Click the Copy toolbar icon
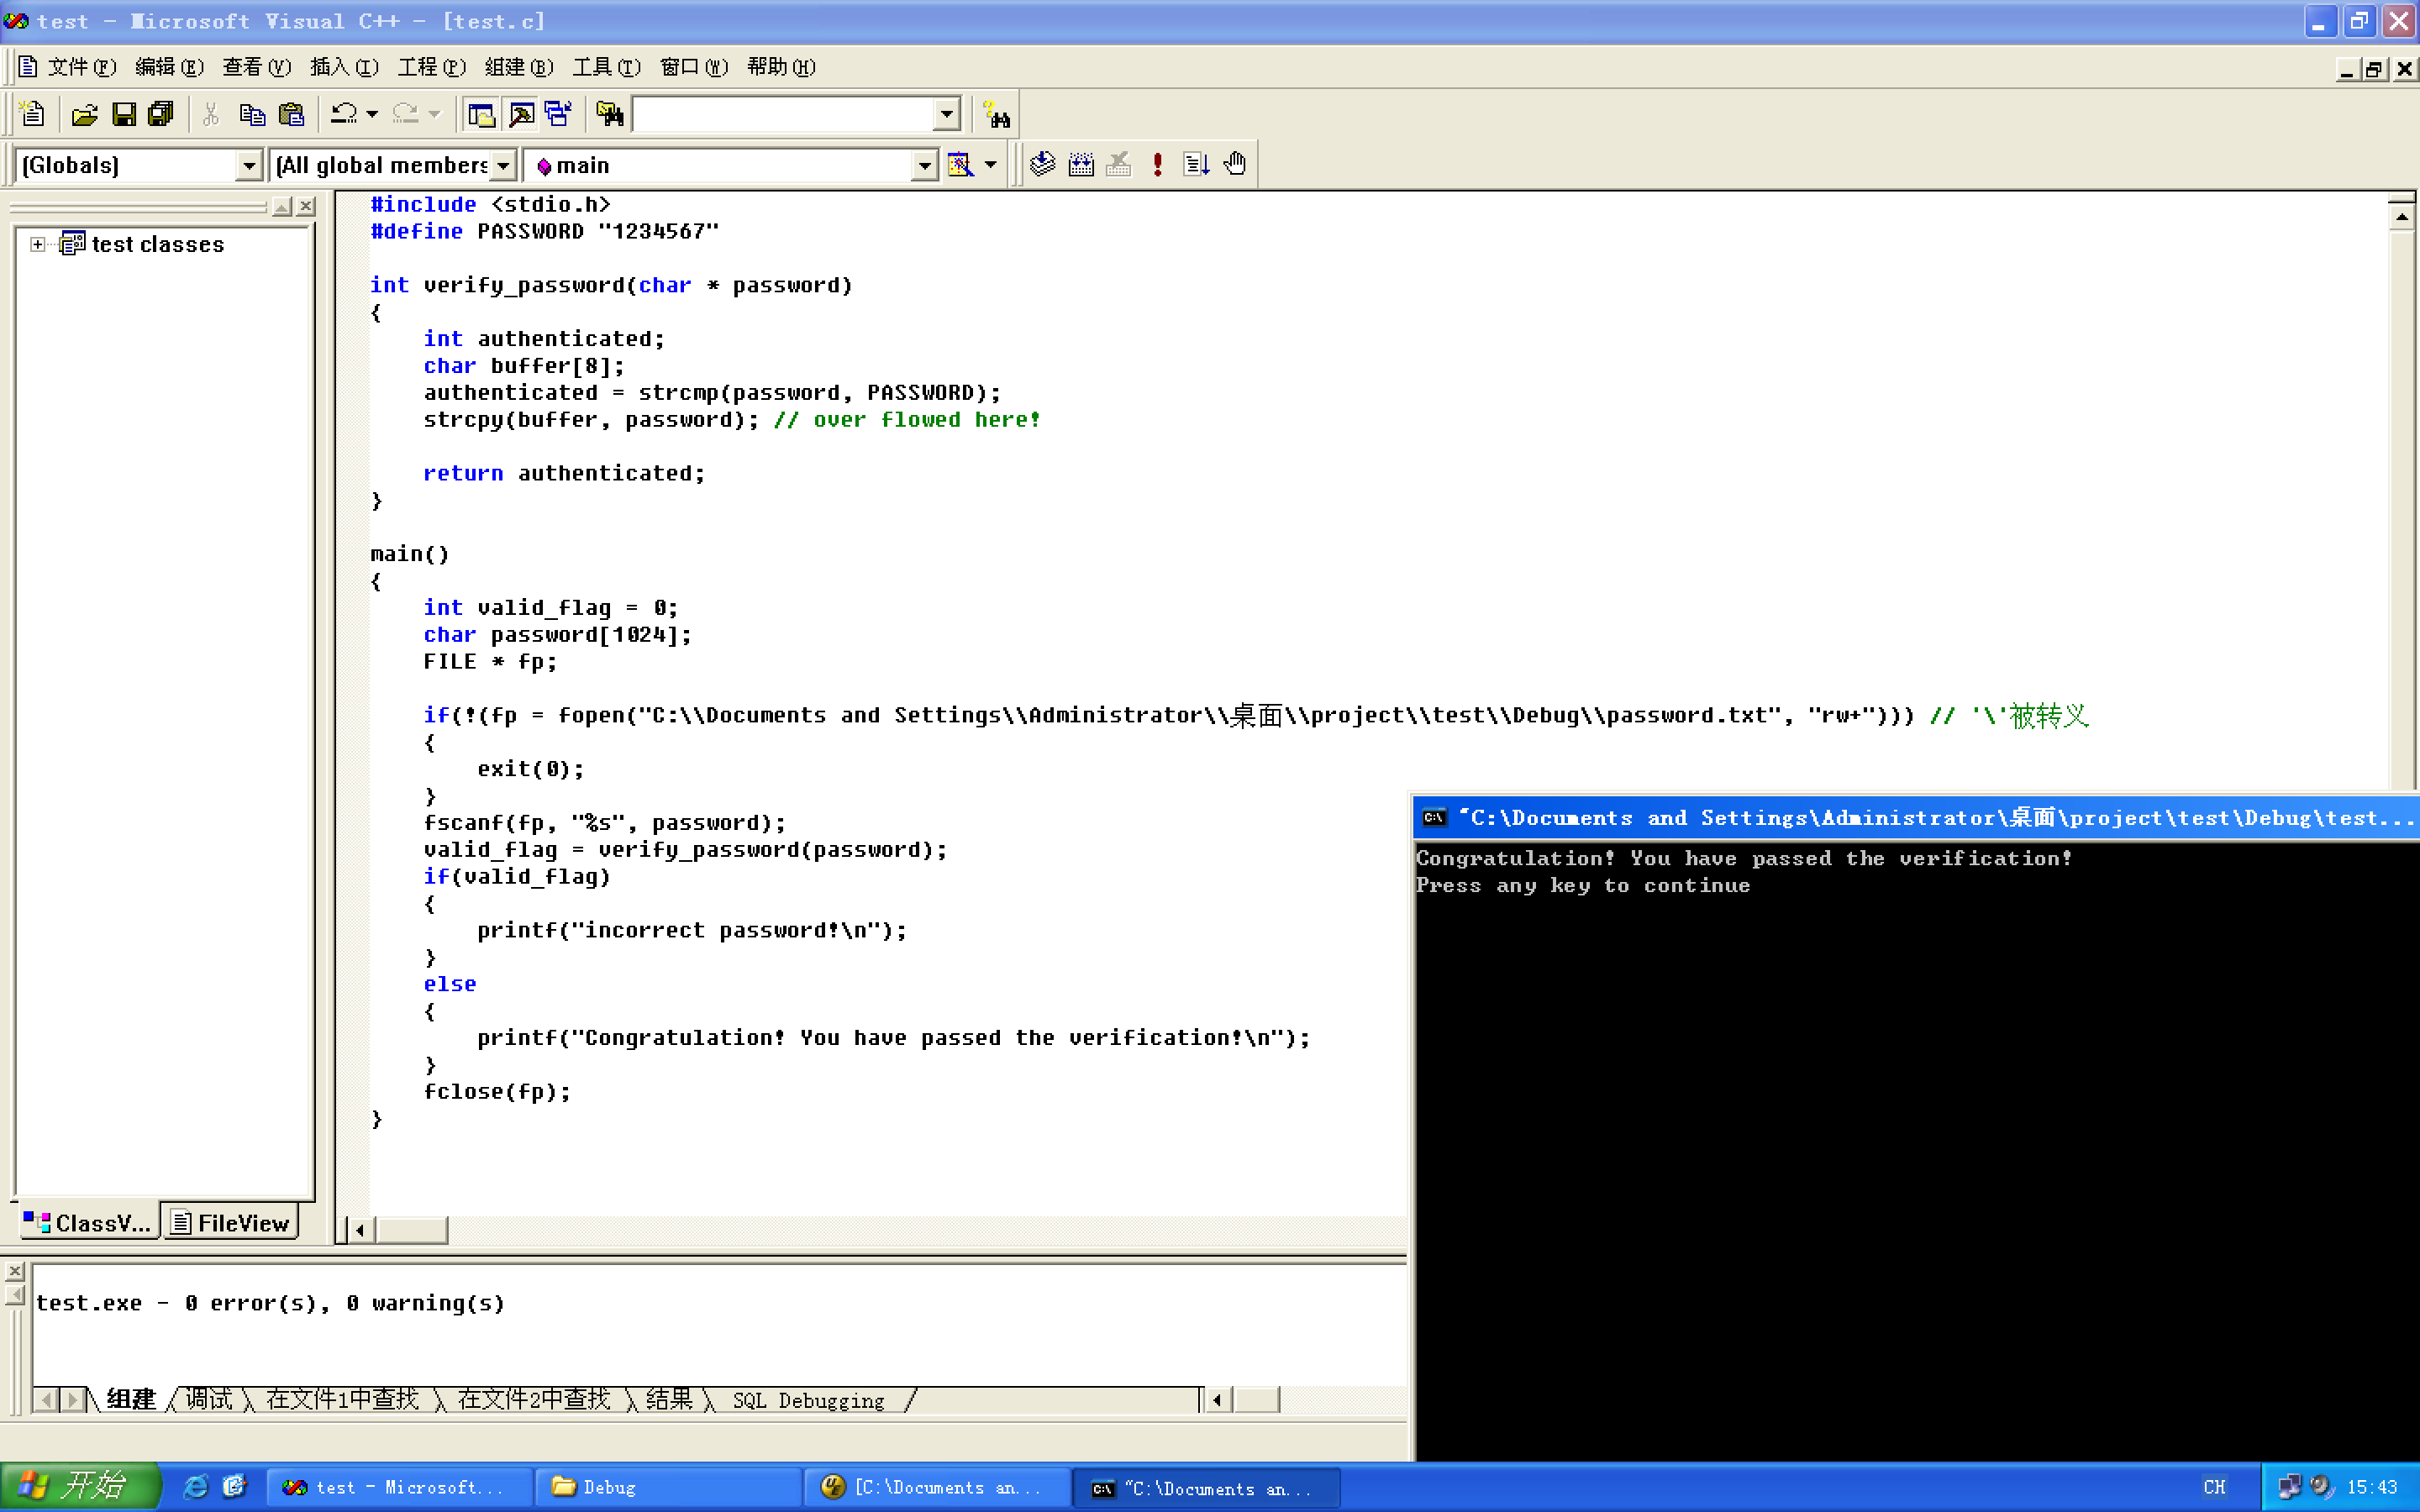 [252, 114]
